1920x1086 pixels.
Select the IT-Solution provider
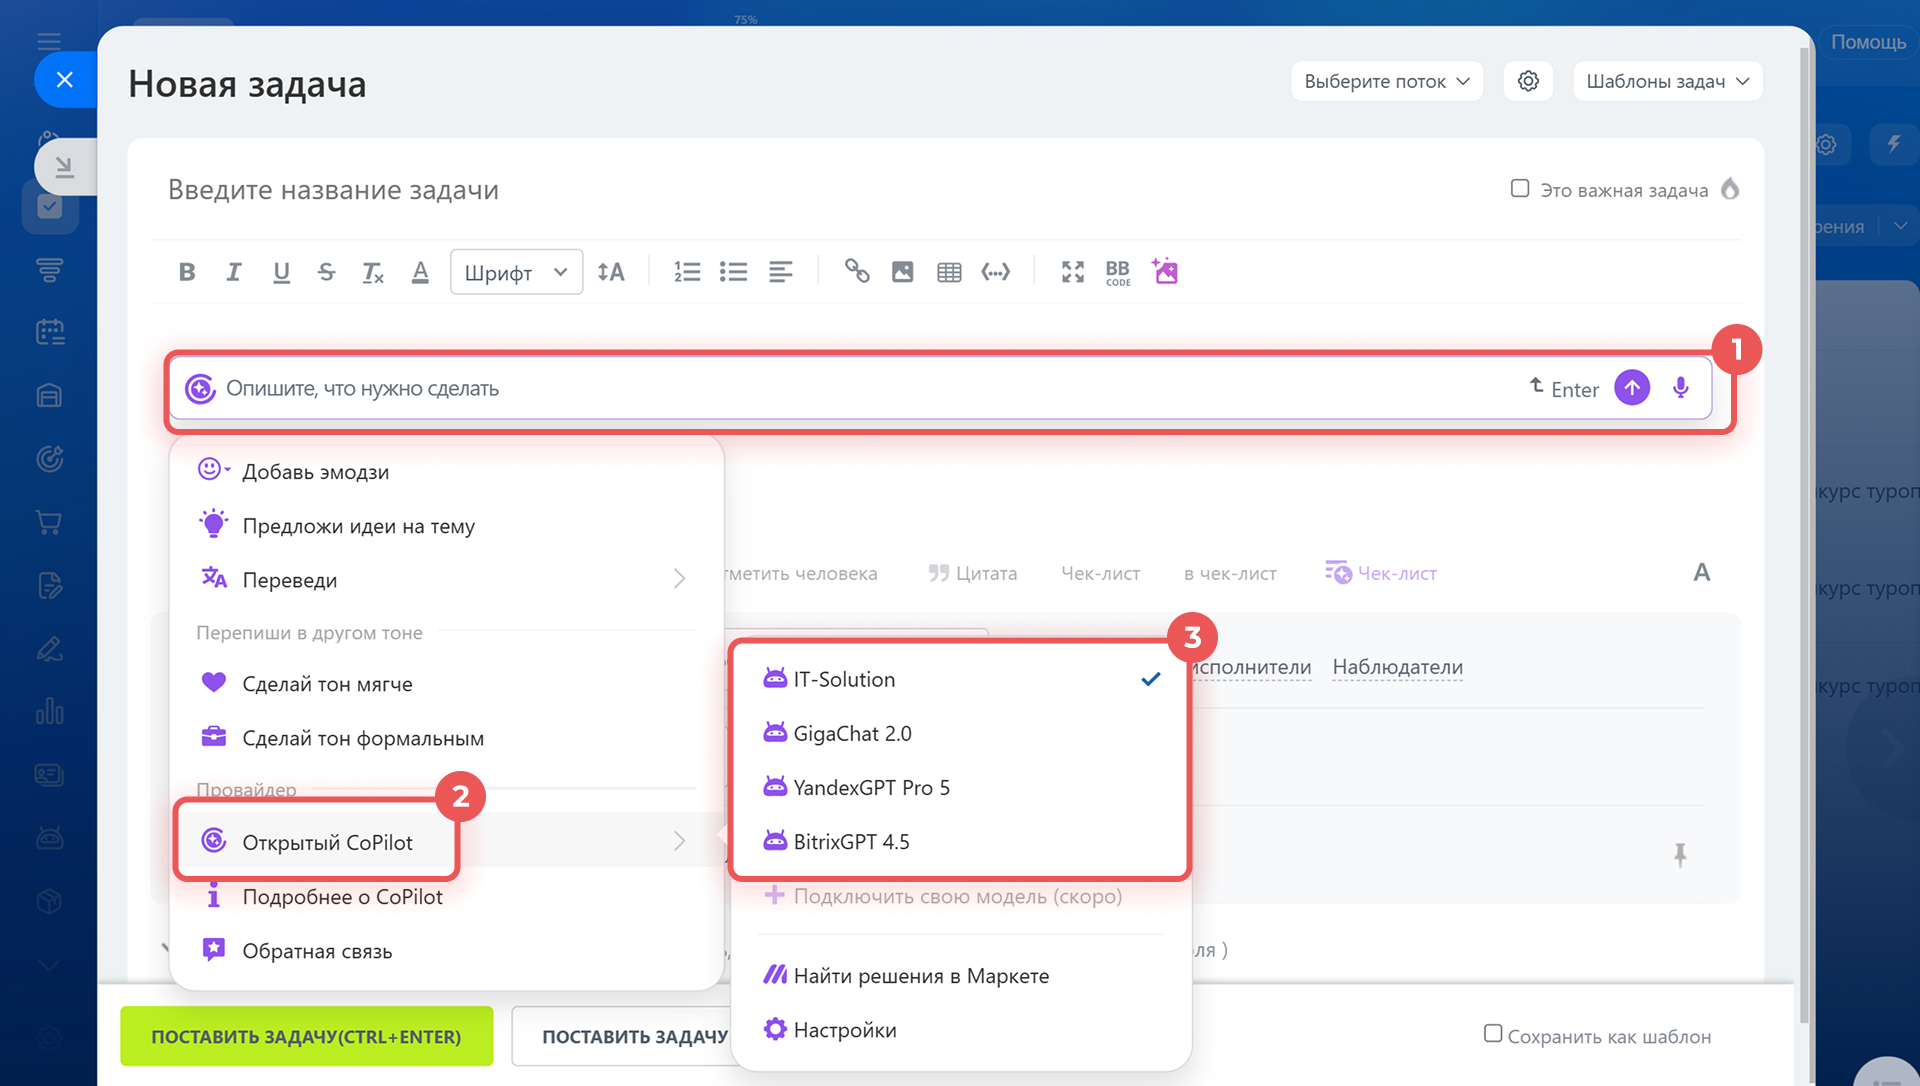pyautogui.click(x=961, y=679)
